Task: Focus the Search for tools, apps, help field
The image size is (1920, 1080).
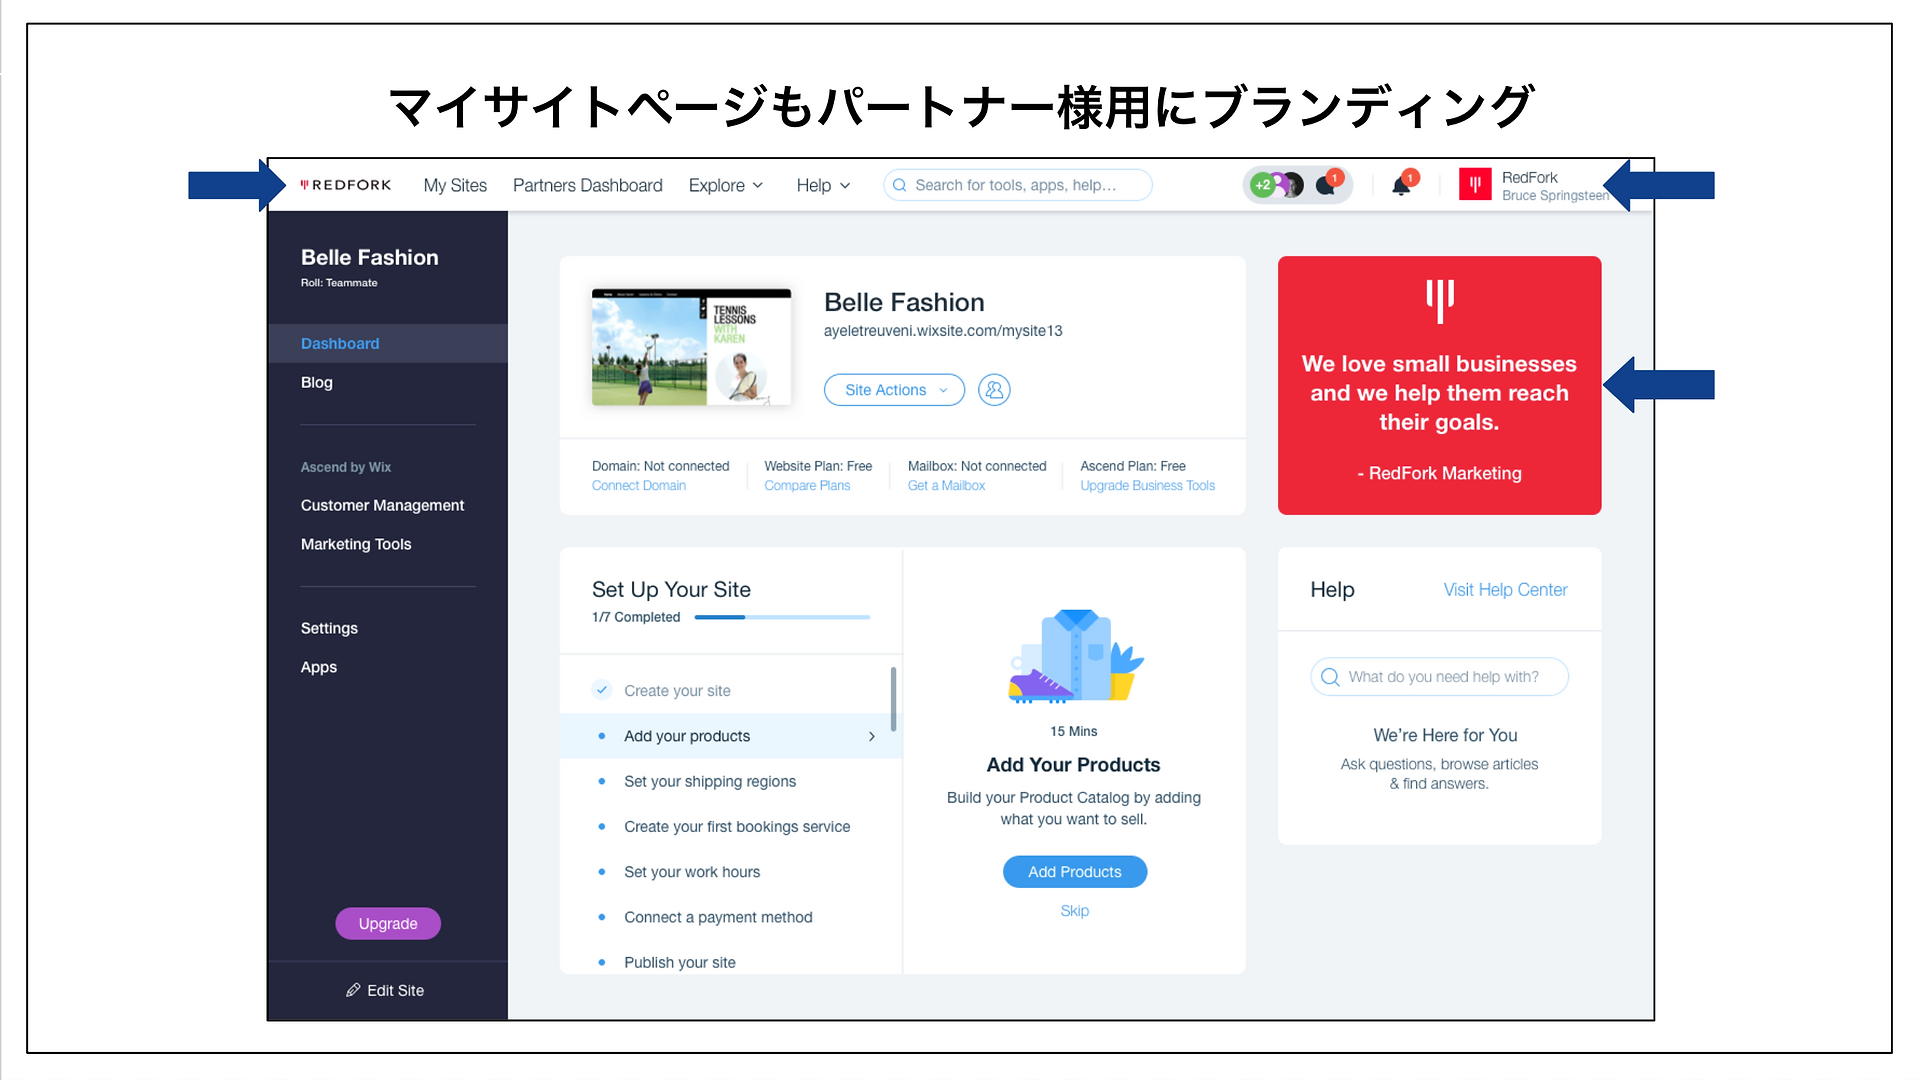Action: click(x=1018, y=185)
